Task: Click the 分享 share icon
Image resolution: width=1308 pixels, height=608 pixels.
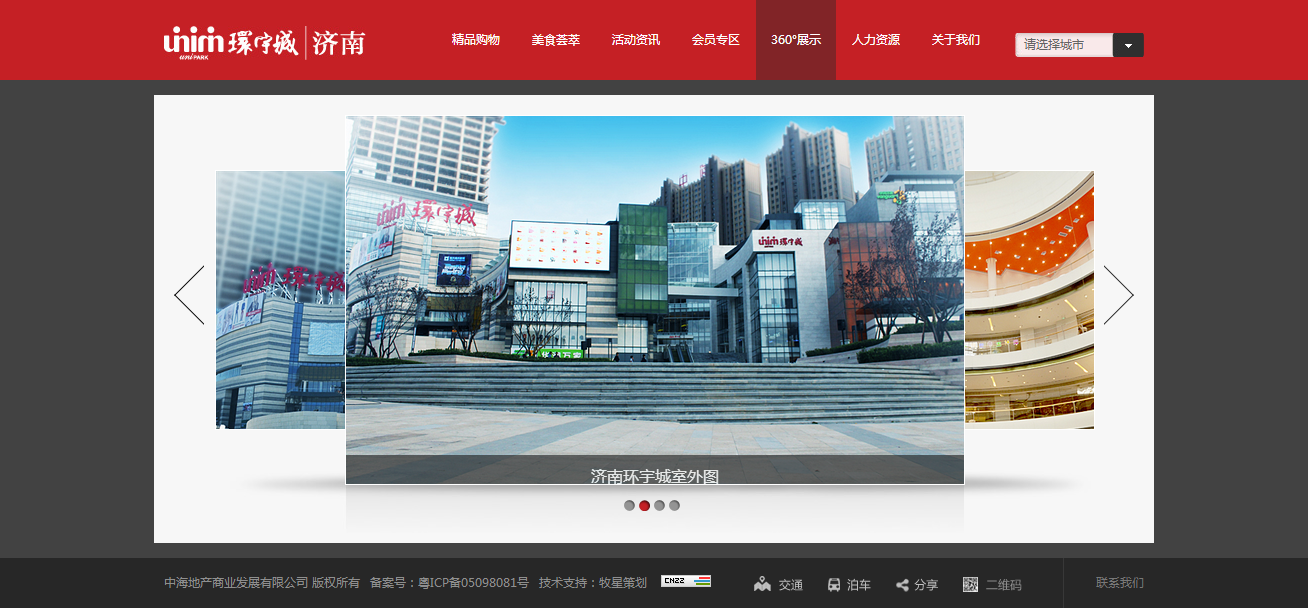Action: coord(902,585)
